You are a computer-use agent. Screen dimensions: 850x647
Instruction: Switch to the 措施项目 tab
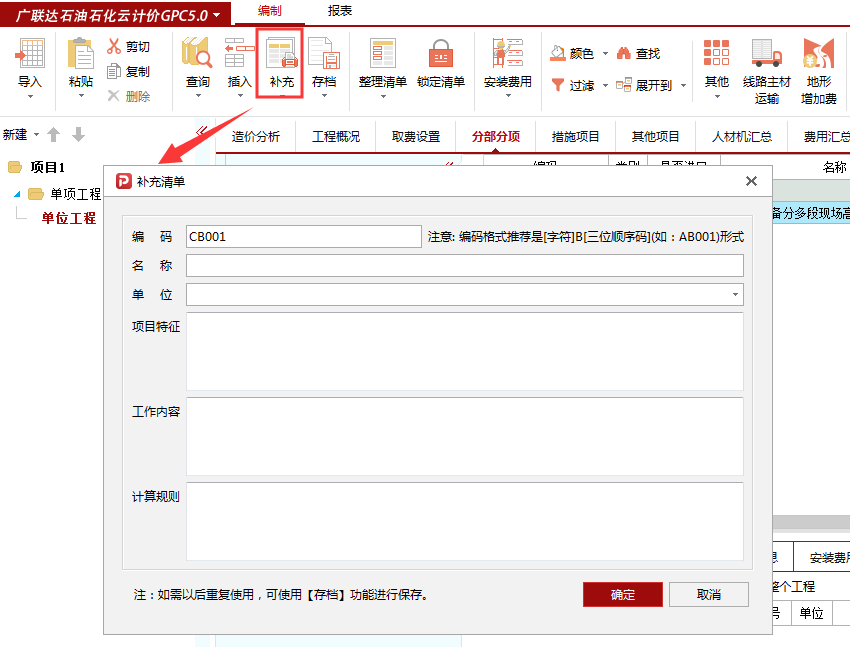[x=575, y=137]
